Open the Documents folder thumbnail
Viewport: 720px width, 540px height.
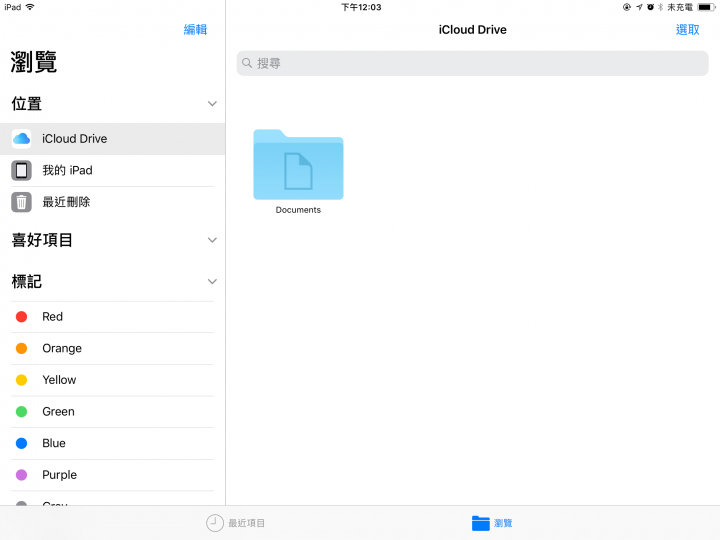(x=298, y=164)
